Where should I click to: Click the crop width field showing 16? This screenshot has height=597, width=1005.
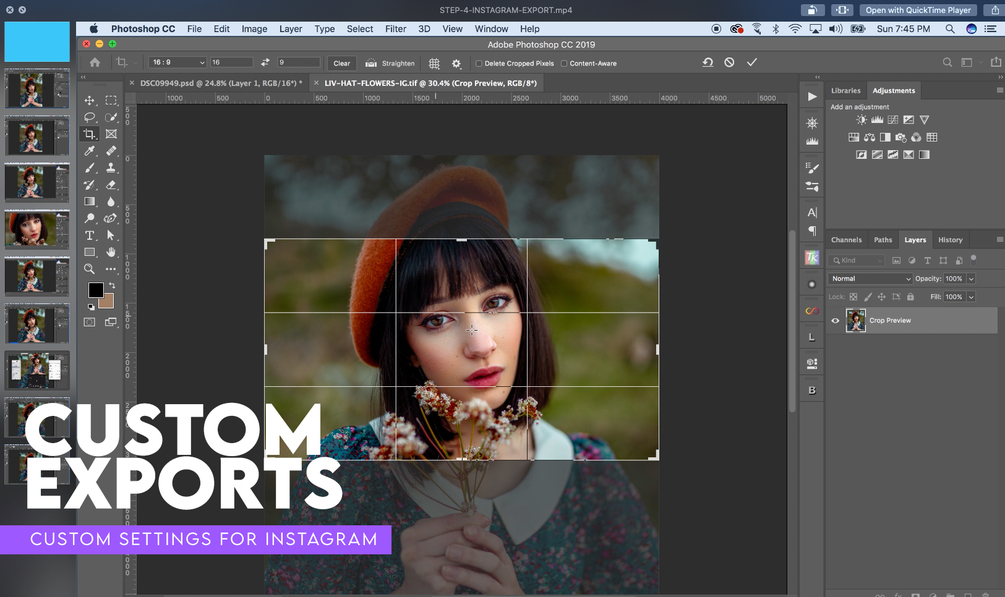[231, 62]
